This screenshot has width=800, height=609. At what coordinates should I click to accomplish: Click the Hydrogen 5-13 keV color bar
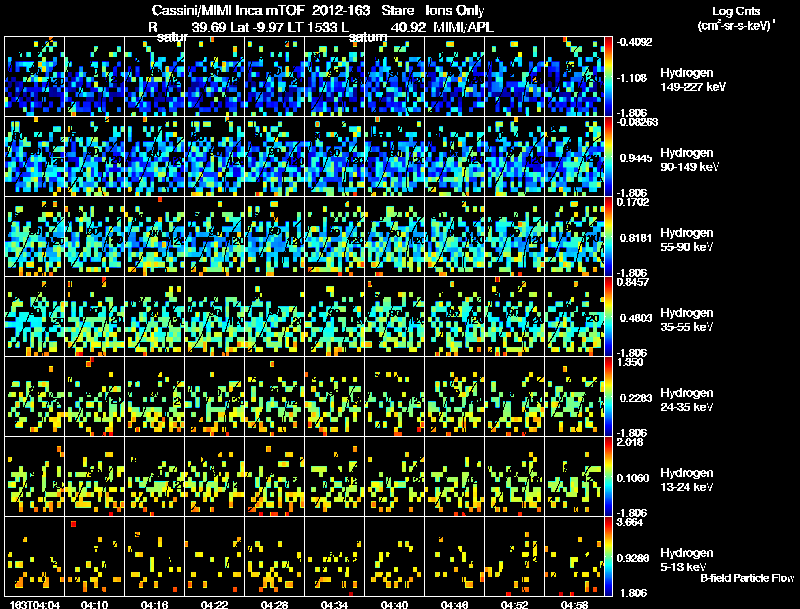pos(608,556)
